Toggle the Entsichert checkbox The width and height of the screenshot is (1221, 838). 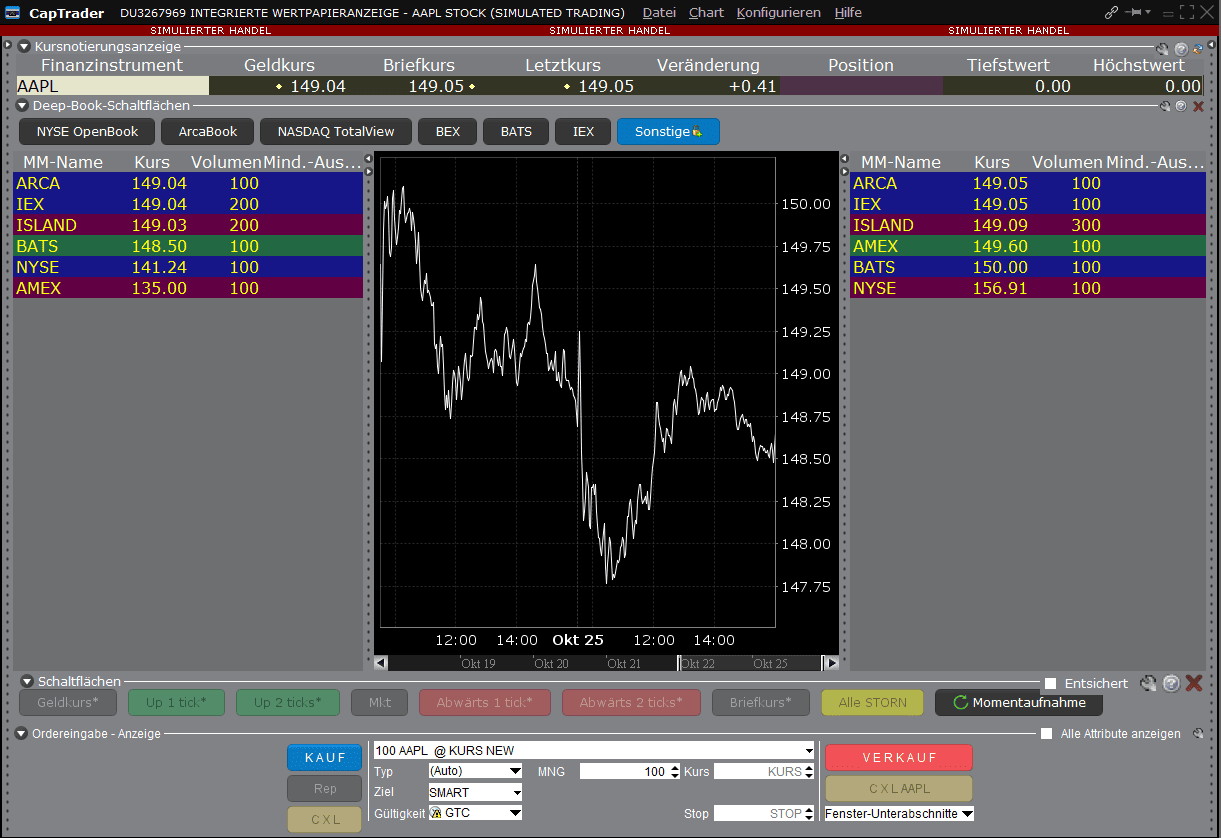click(1050, 683)
